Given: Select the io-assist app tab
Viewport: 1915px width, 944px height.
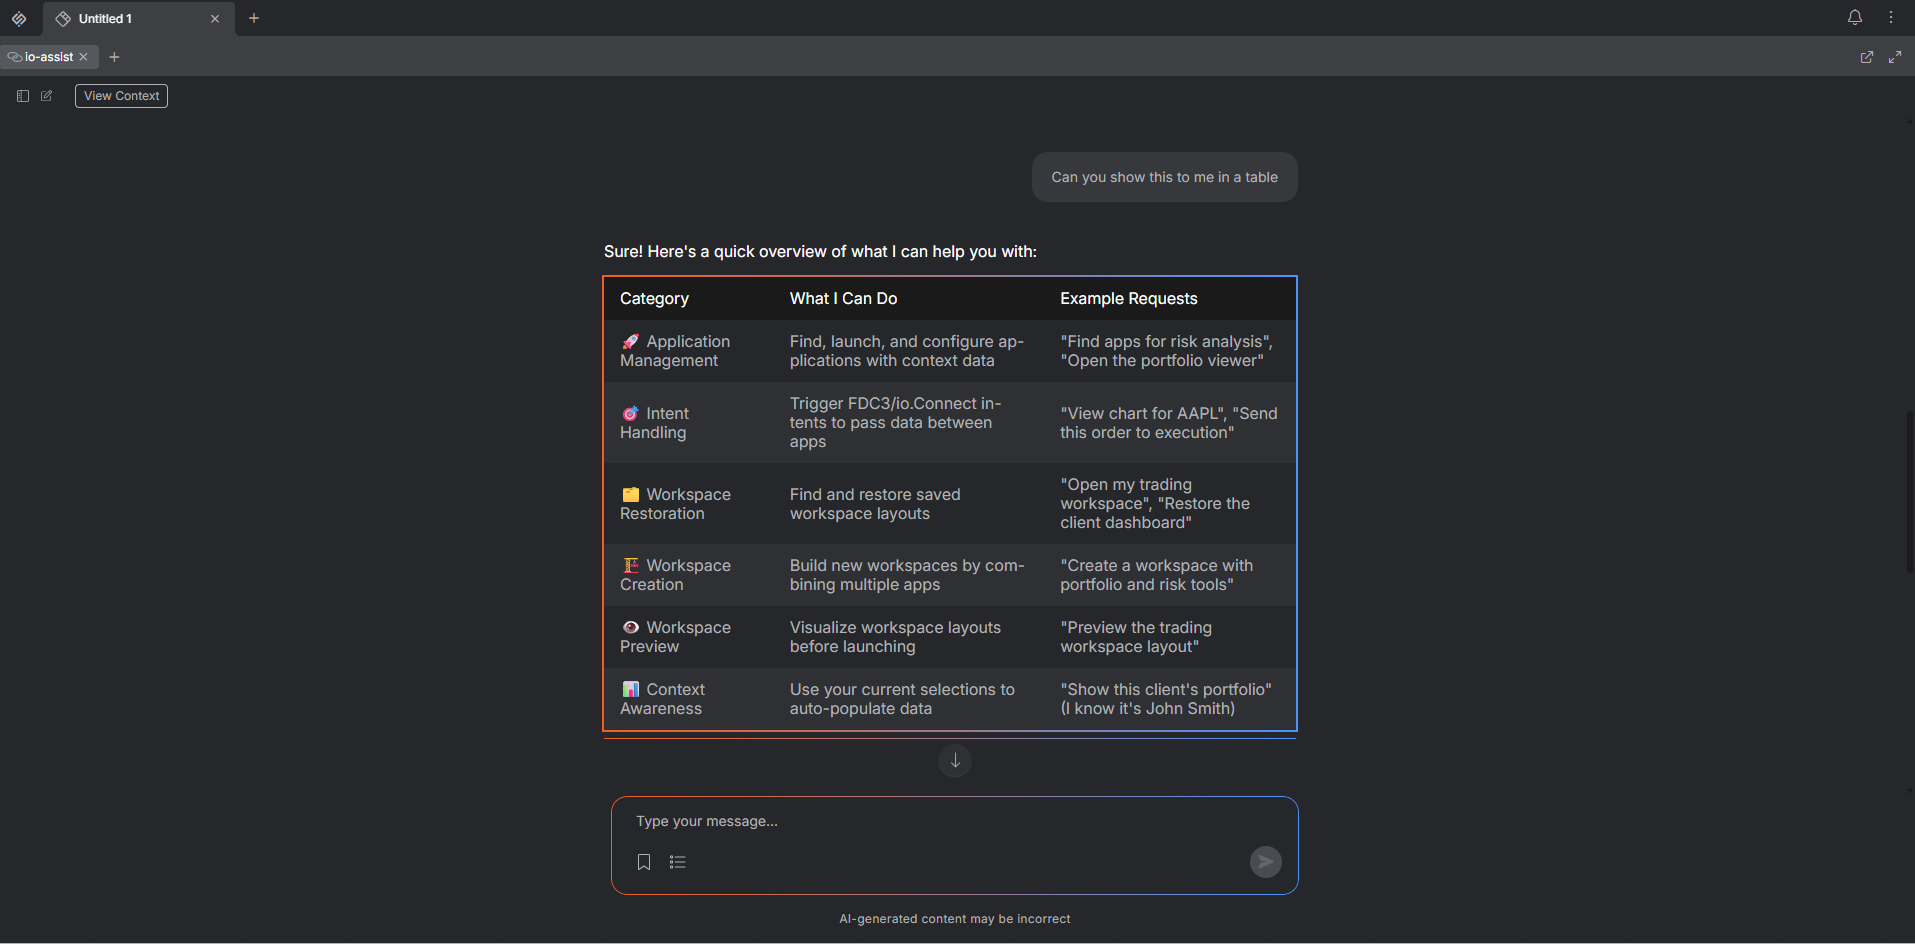Looking at the screenshot, I should click(49, 57).
